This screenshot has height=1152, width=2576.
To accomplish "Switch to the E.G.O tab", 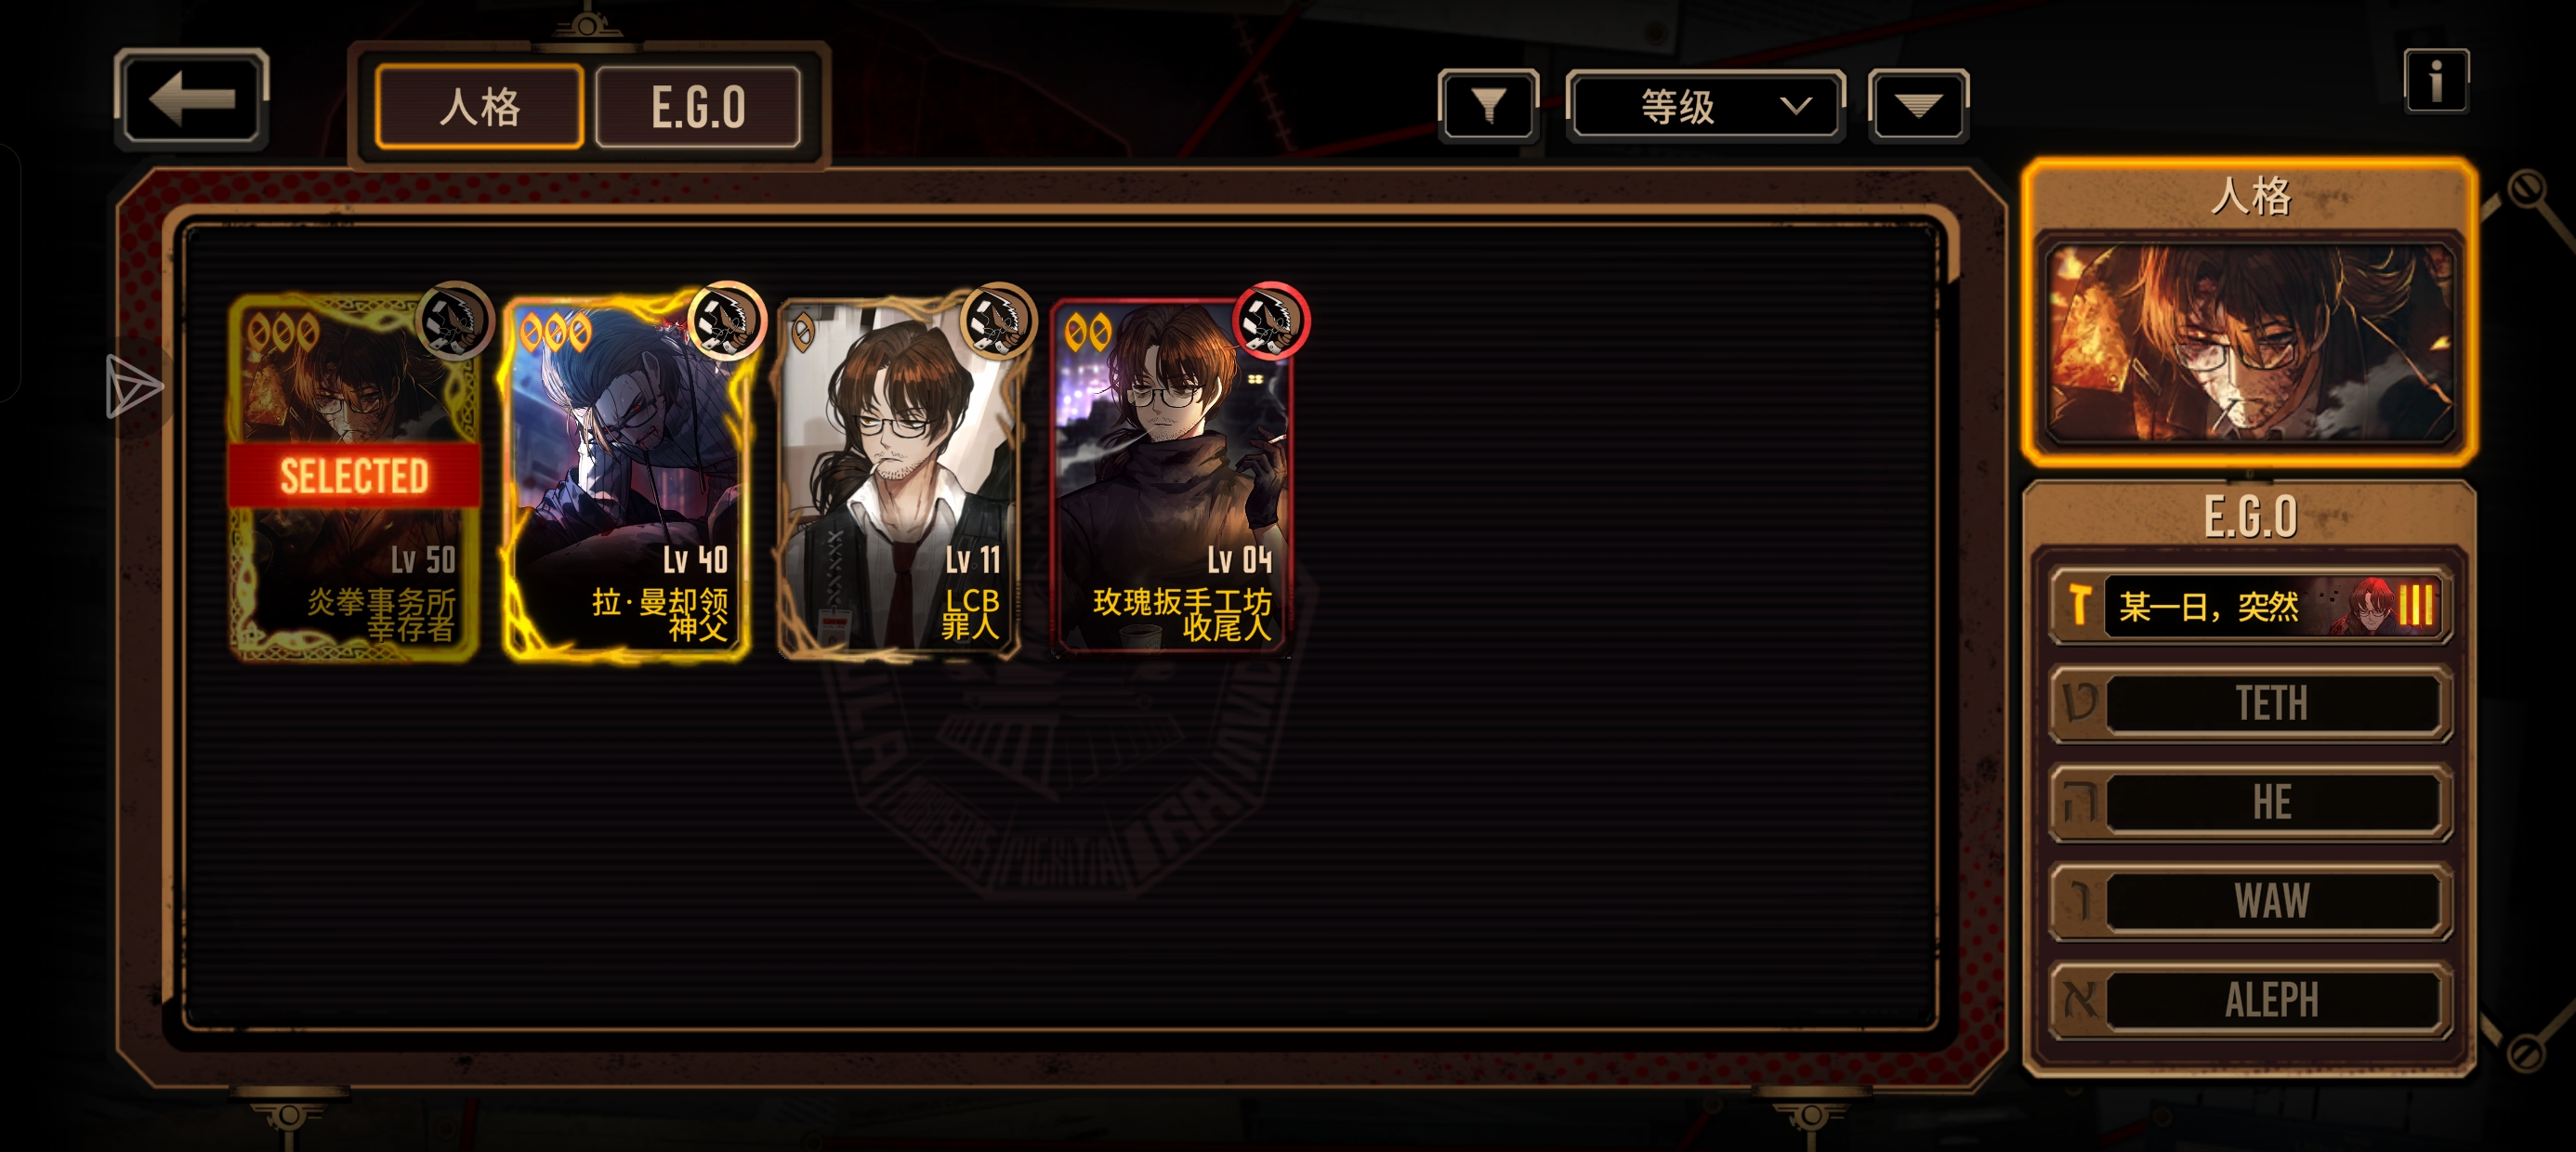I will 697,107.
